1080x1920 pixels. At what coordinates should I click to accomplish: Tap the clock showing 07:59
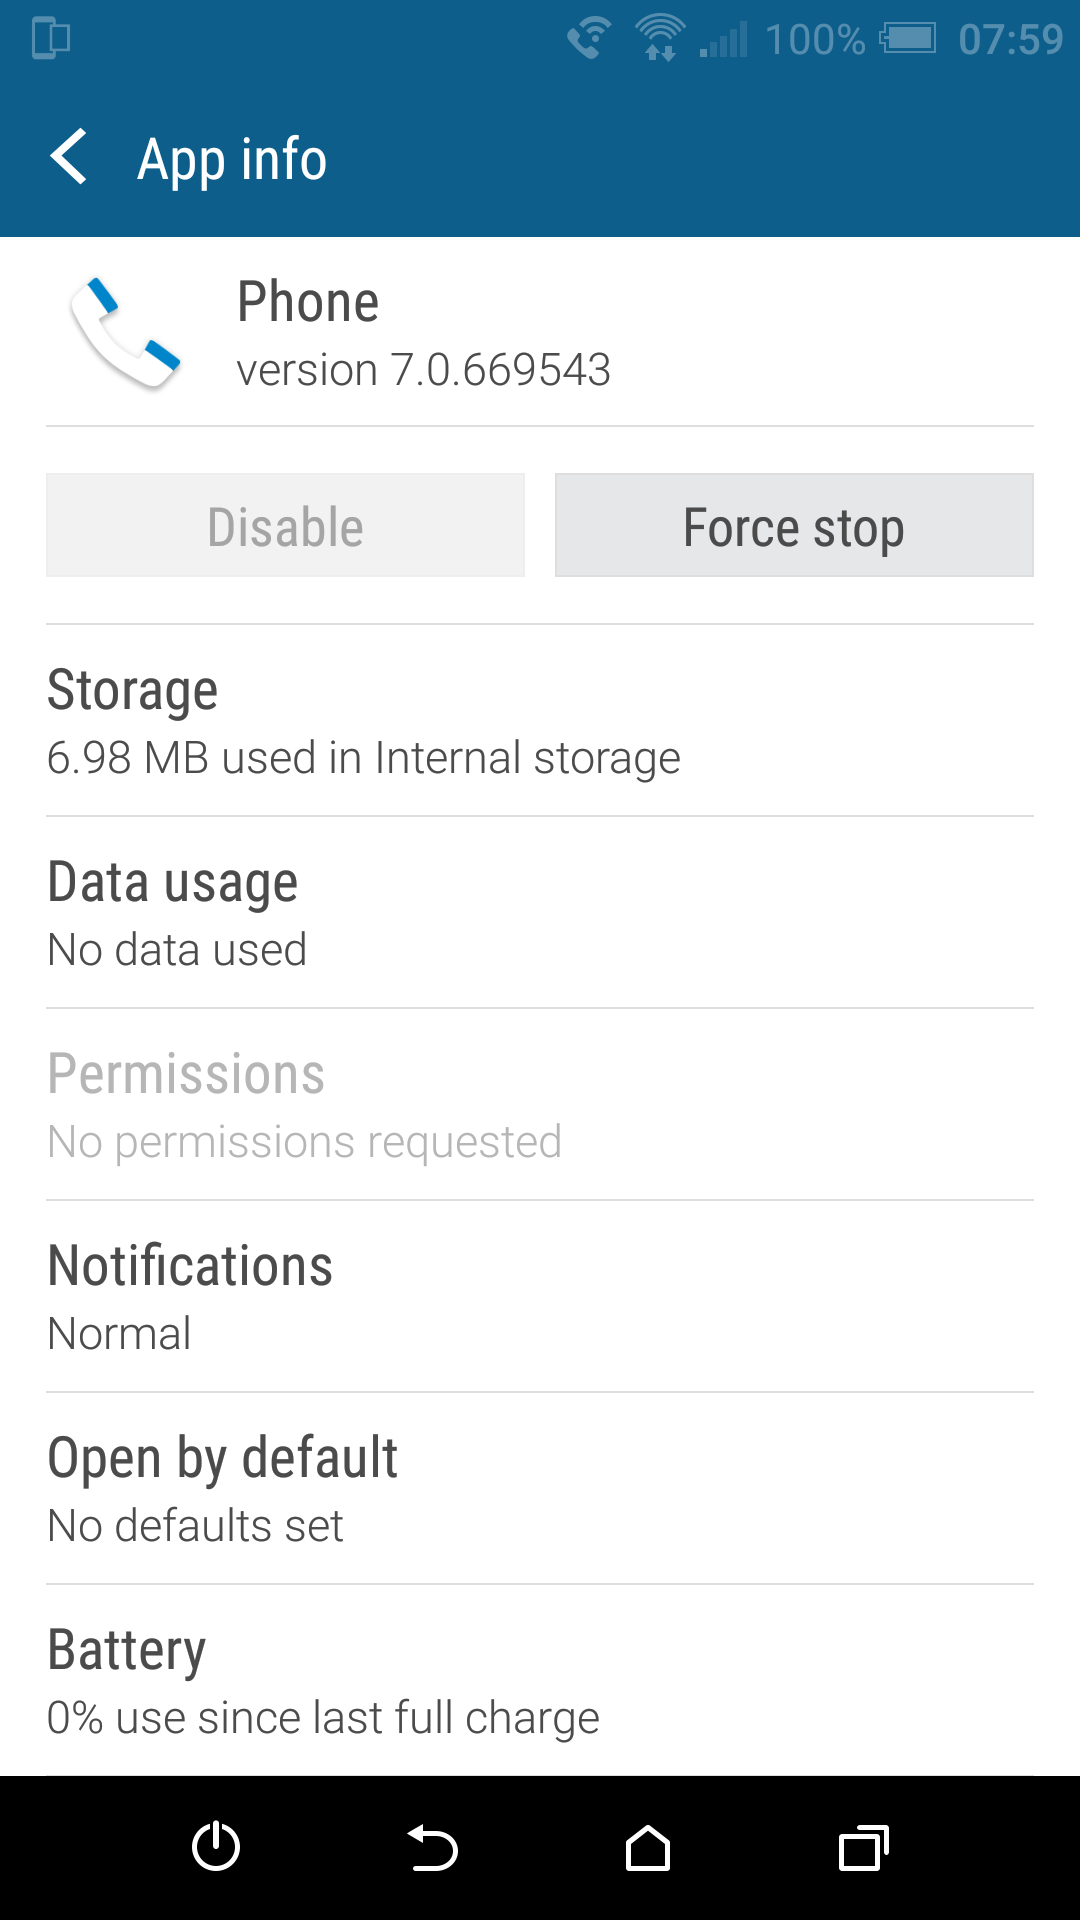click(1010, 40)
